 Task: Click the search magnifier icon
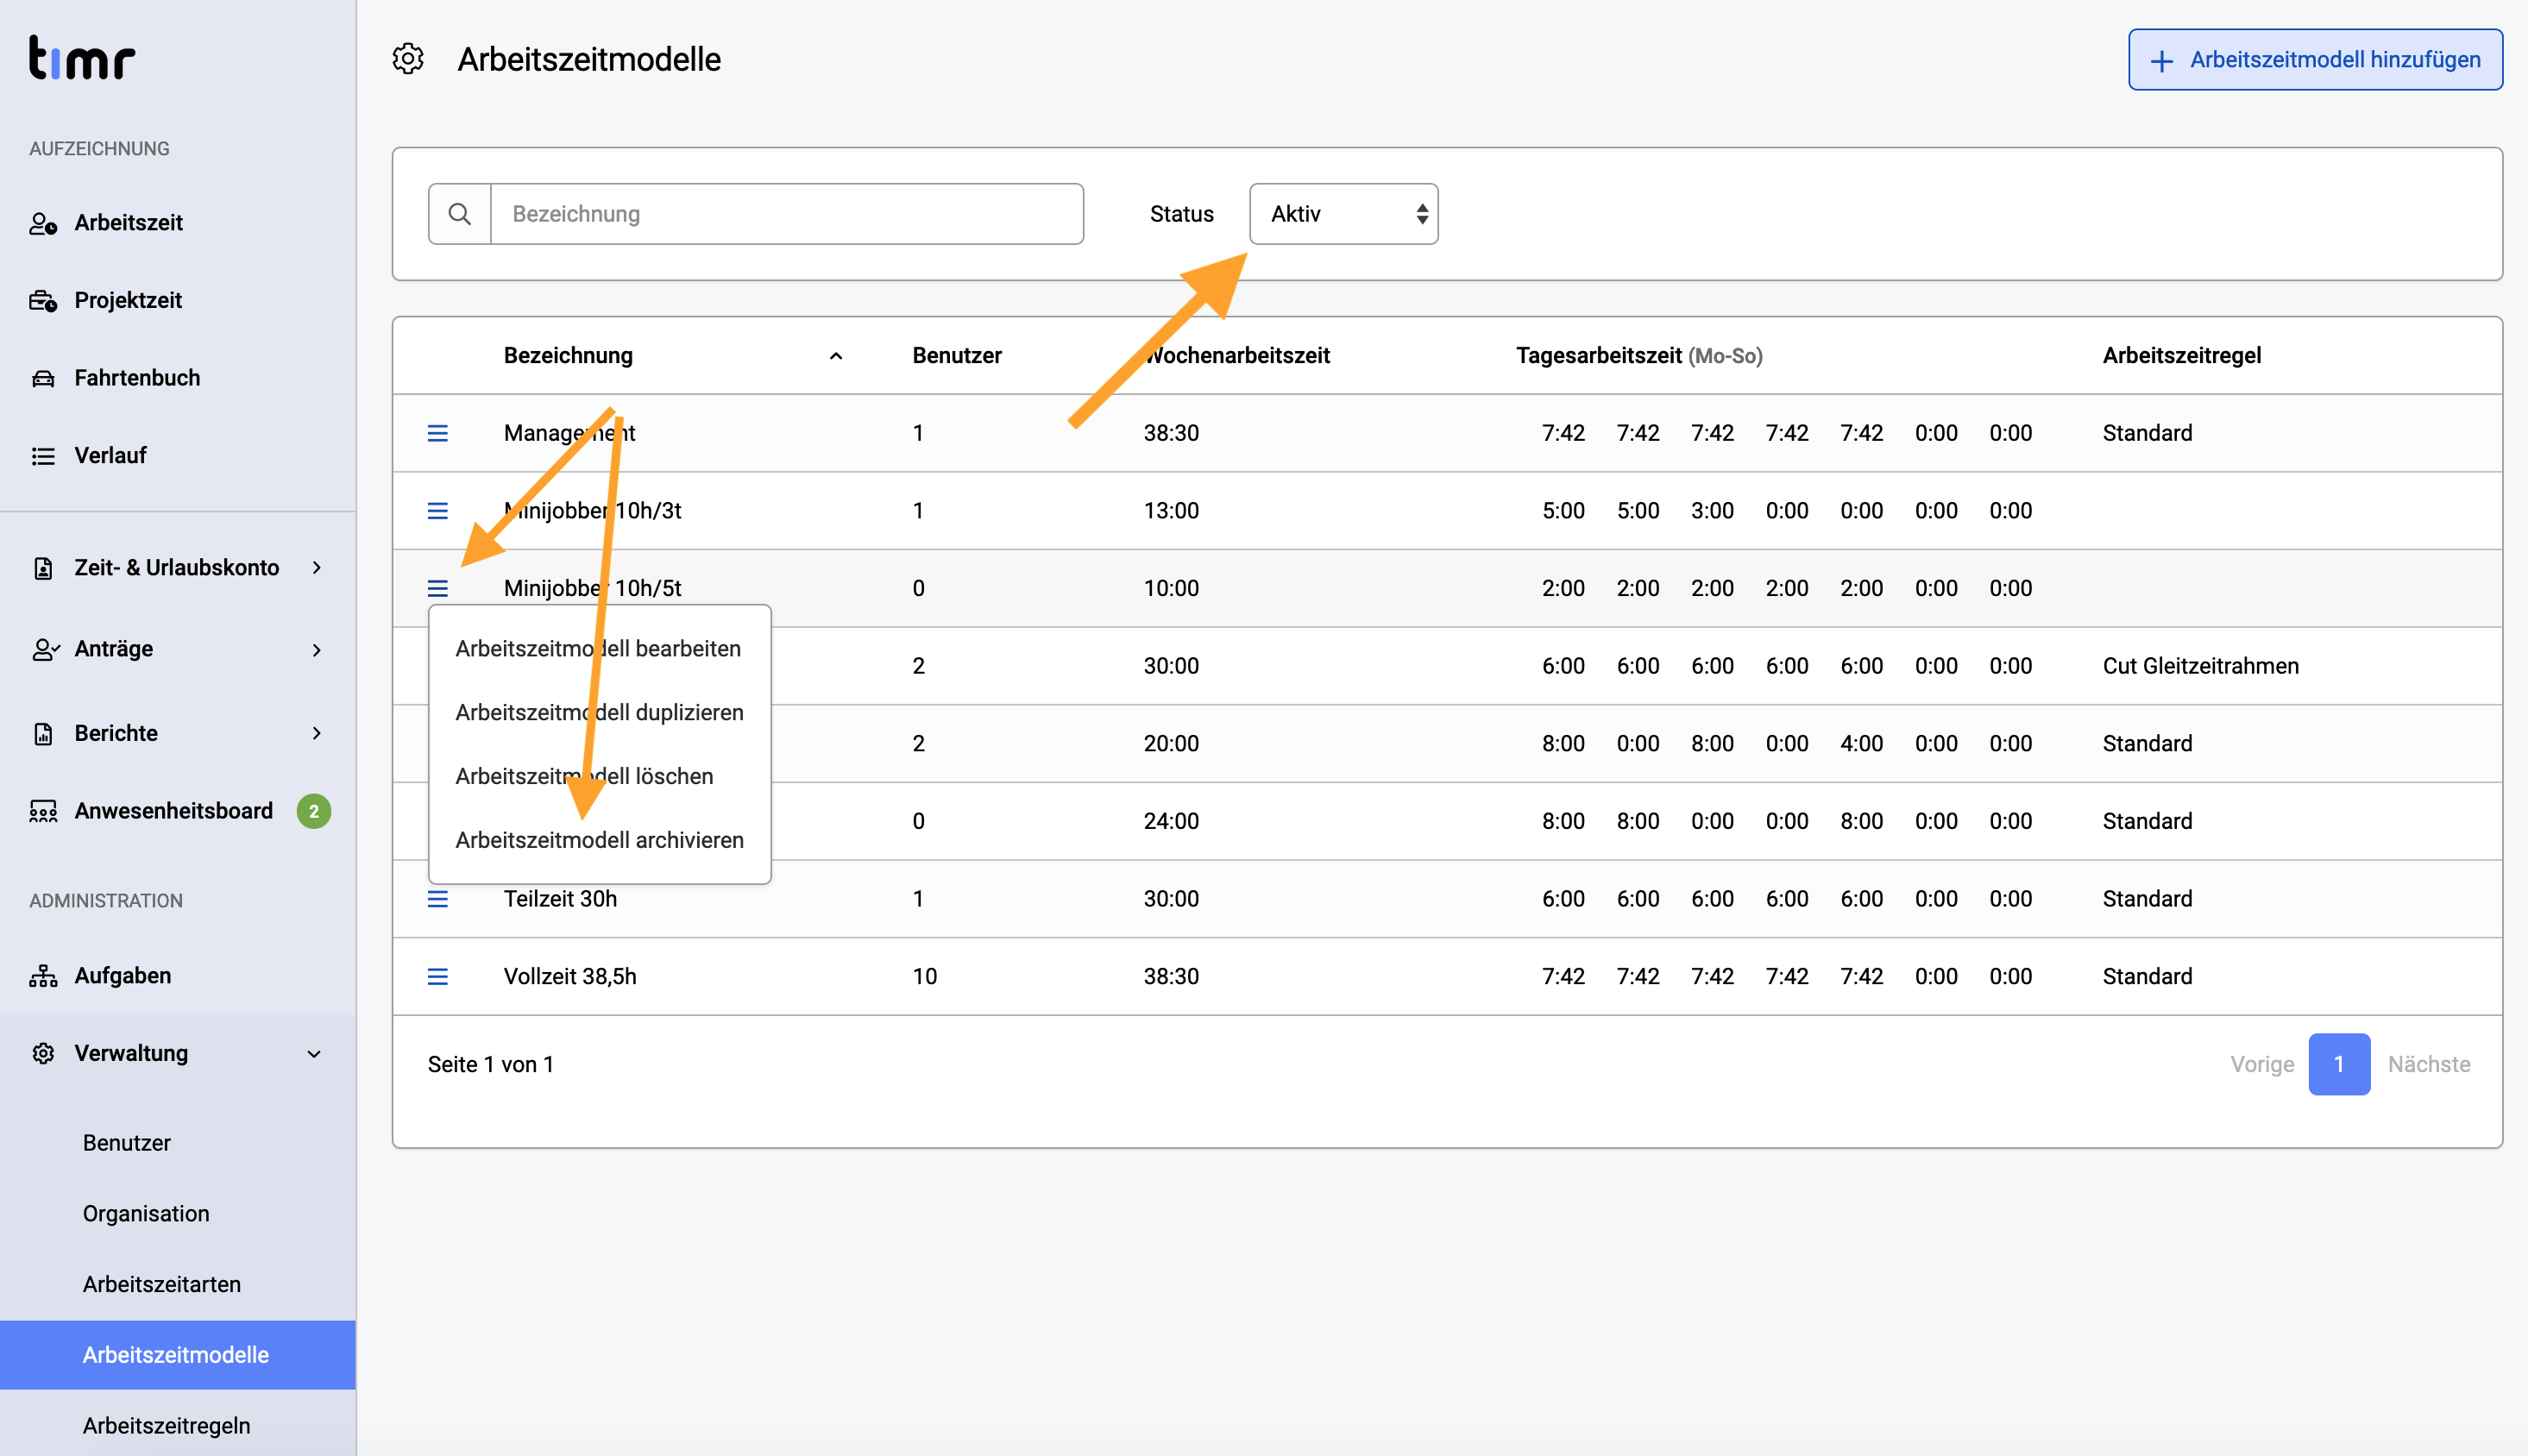pos(460,214)
